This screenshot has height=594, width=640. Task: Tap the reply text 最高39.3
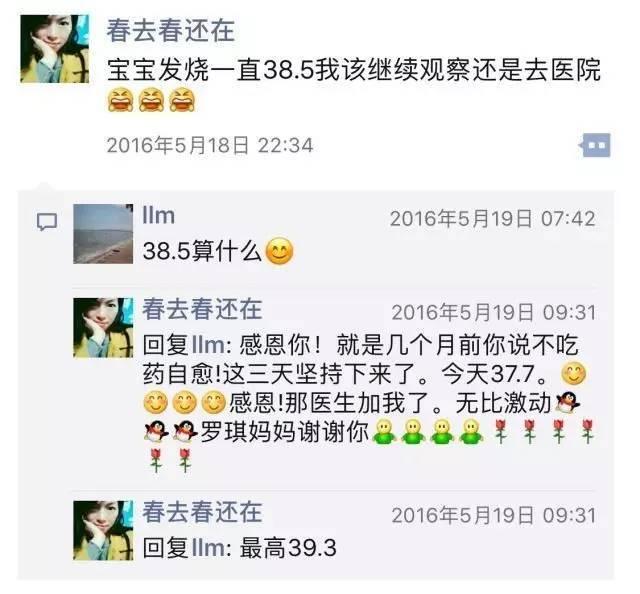coord(288,548)
